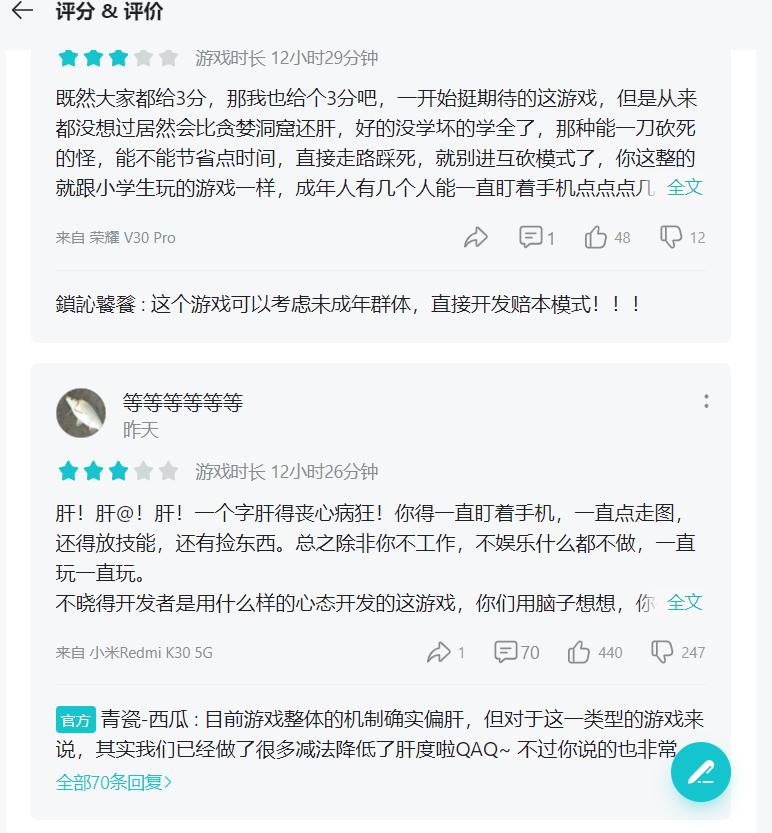
Task: Dislike the review with 12 thumbs down
Action: coord(682,237)
